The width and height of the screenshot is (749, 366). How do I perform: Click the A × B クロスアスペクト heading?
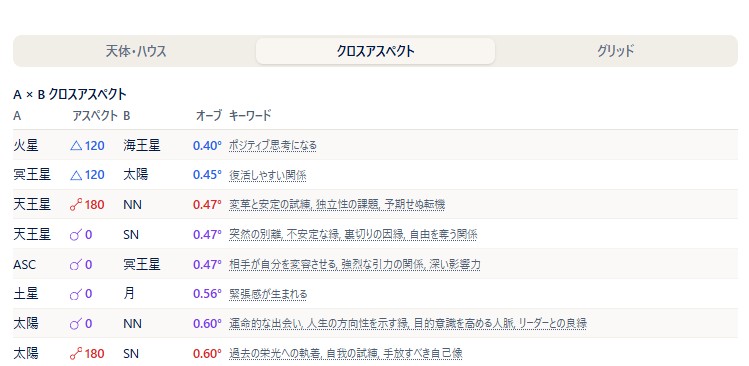click(x=70, y=95)
